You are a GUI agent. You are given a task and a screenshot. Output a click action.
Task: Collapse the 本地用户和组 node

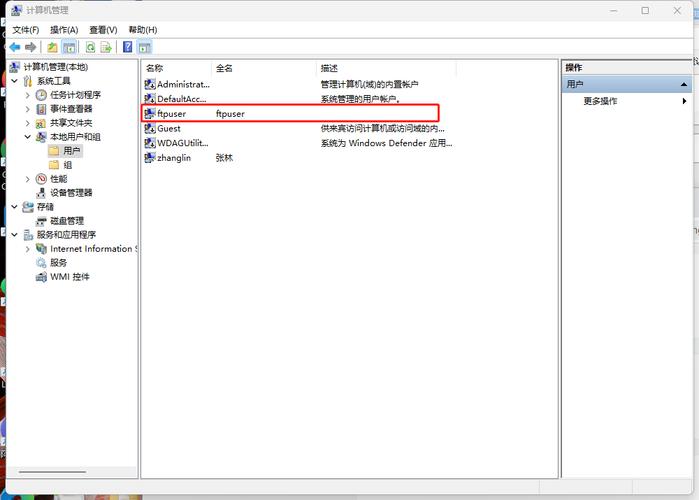pos(28,137)
